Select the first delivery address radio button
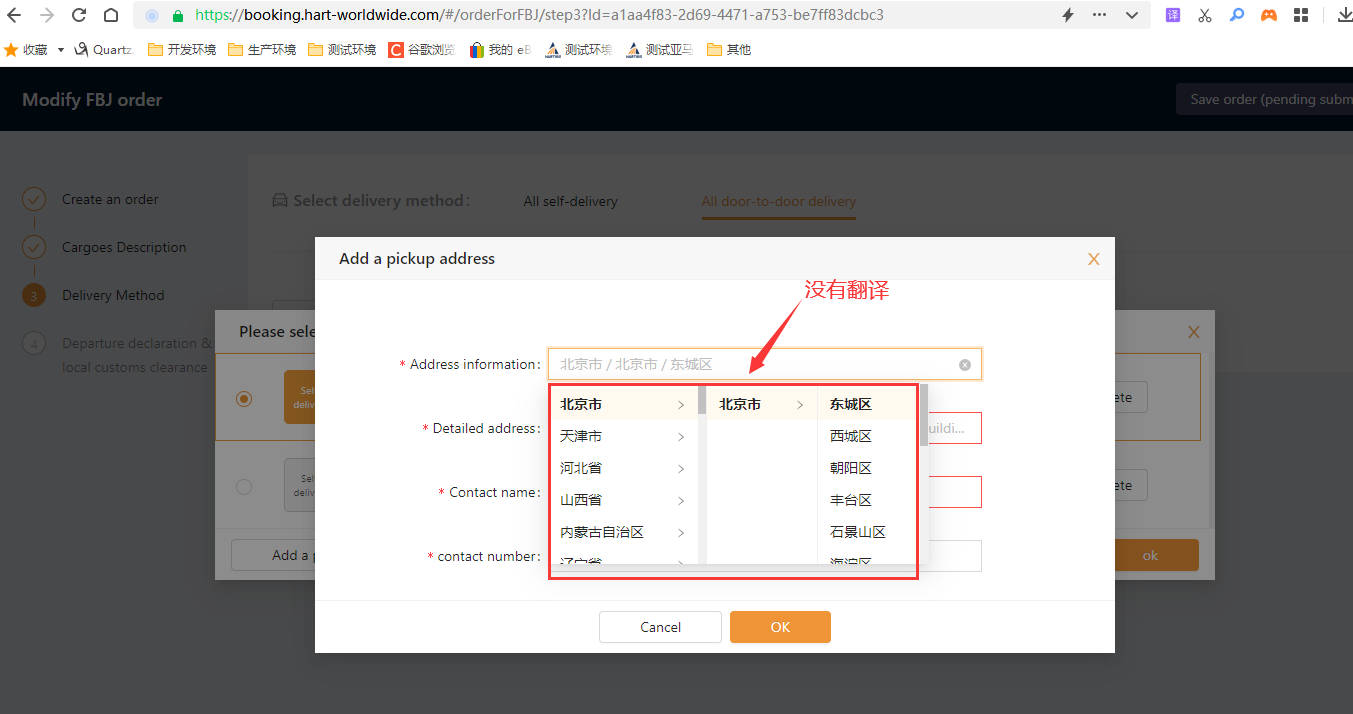The height and width of the screenshot is (714, 1353). coord(244,398)
